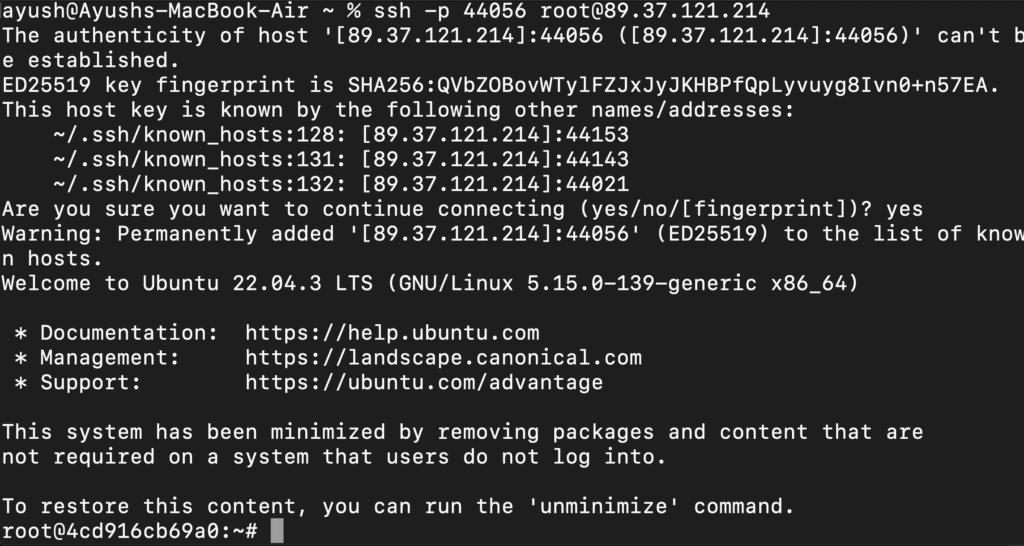The image size is (1024, 546).
Task: Click the 'Management:' label
Action: coord(104,357)
